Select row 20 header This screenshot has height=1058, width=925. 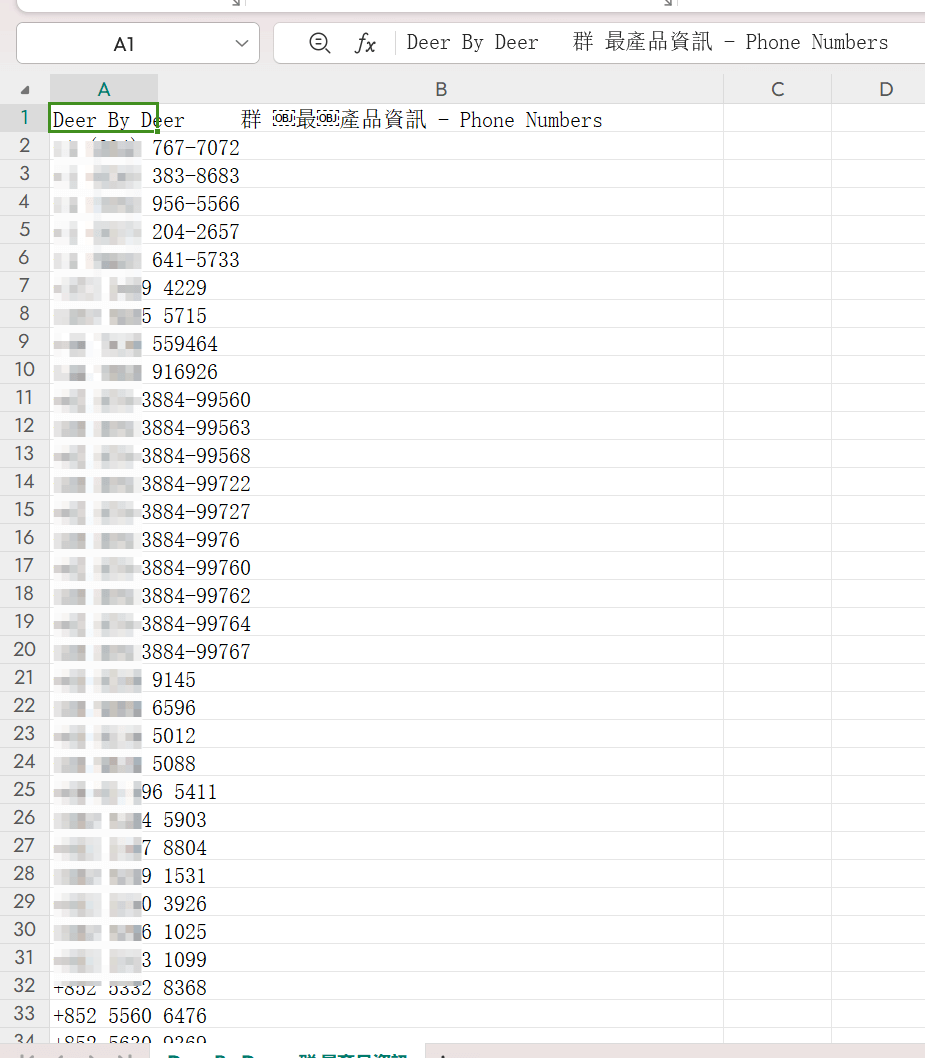(x=25, y=650)
